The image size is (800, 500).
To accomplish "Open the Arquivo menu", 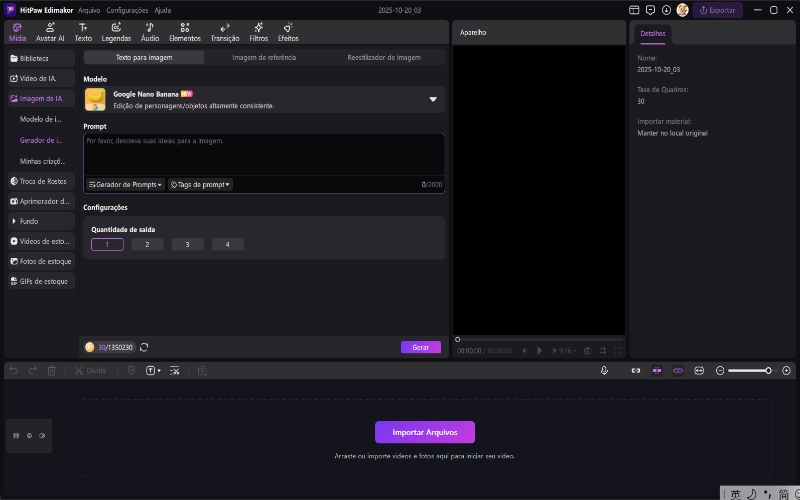I will point(89,10).
